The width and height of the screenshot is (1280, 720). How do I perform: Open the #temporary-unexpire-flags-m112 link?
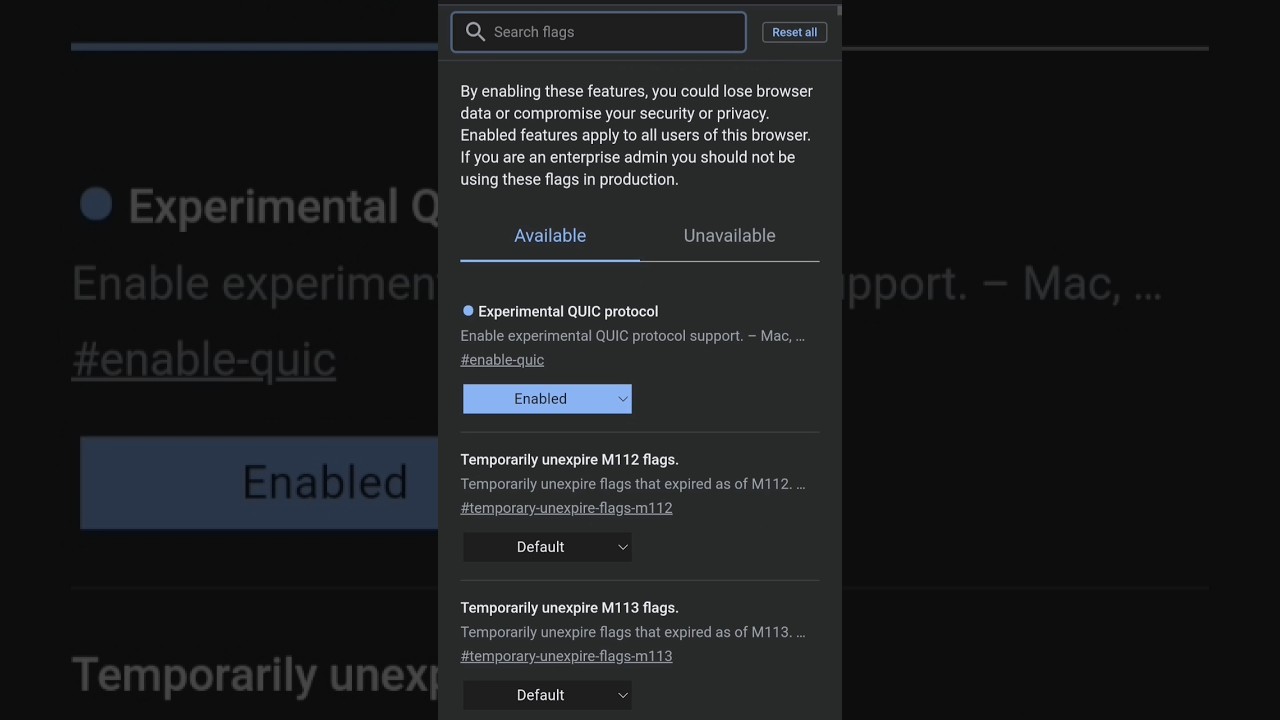566,508
